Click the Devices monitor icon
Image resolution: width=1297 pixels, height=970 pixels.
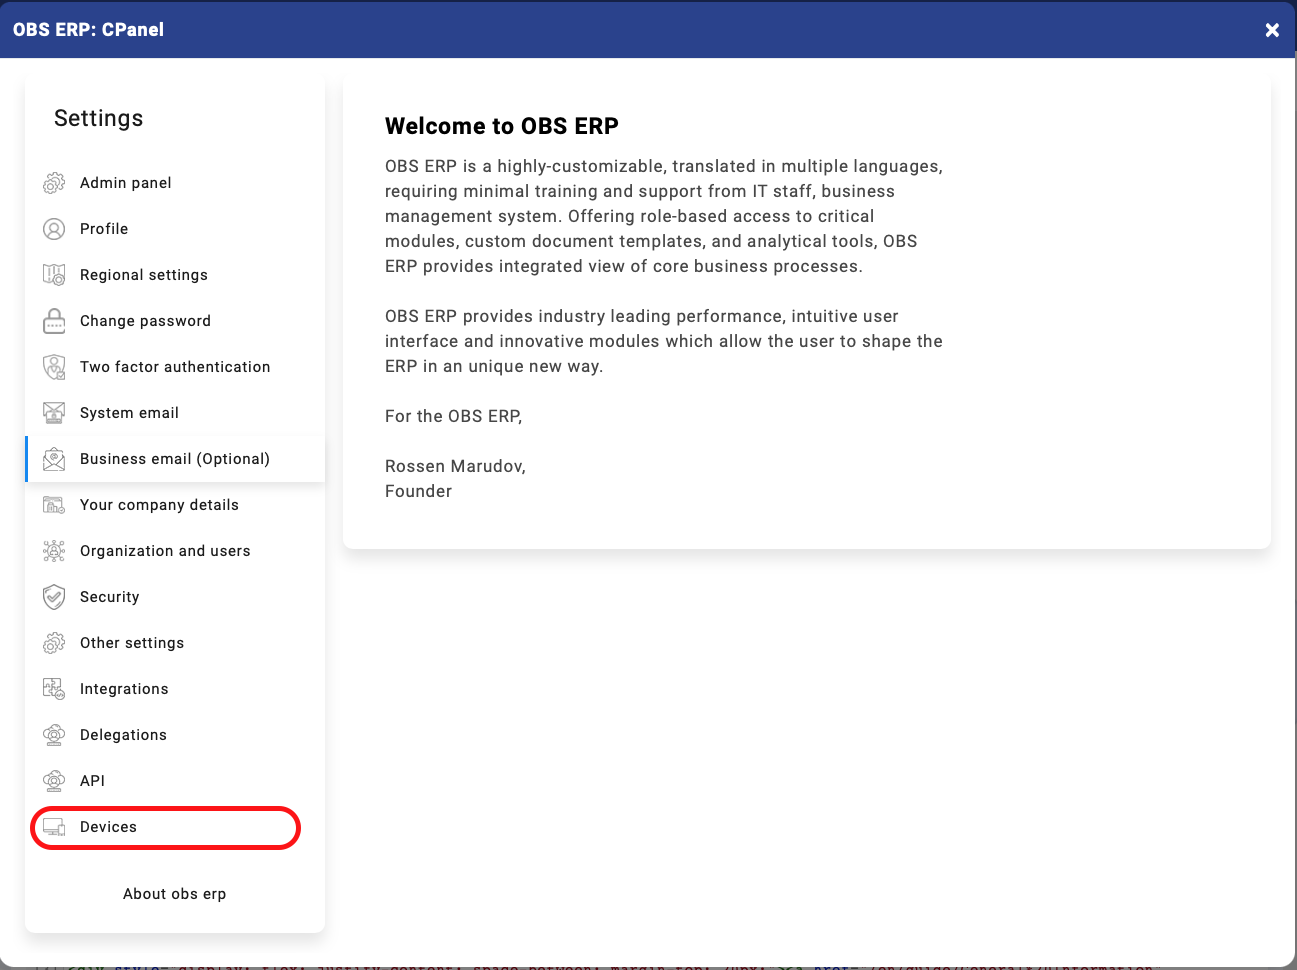[x=54, y=827]
